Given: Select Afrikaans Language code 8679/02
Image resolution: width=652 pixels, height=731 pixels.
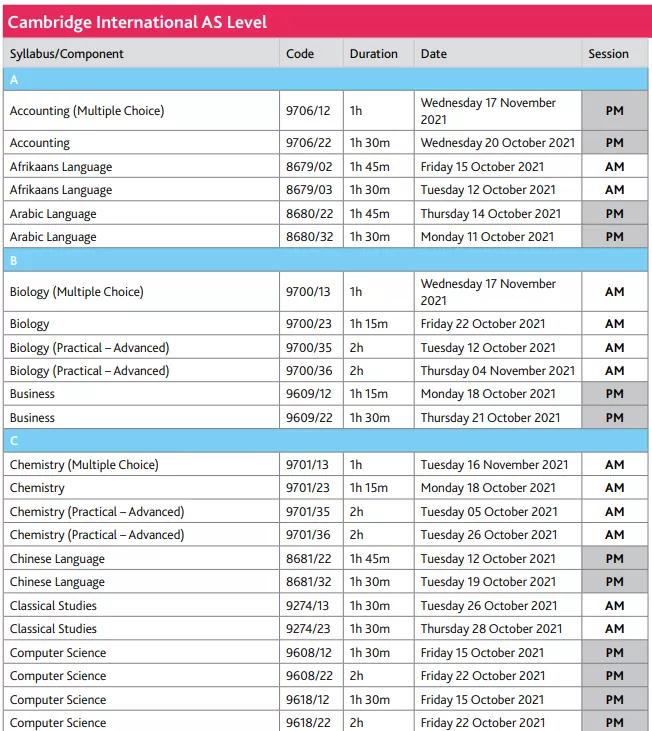Looking at the screenshot, I should [309, 166].
